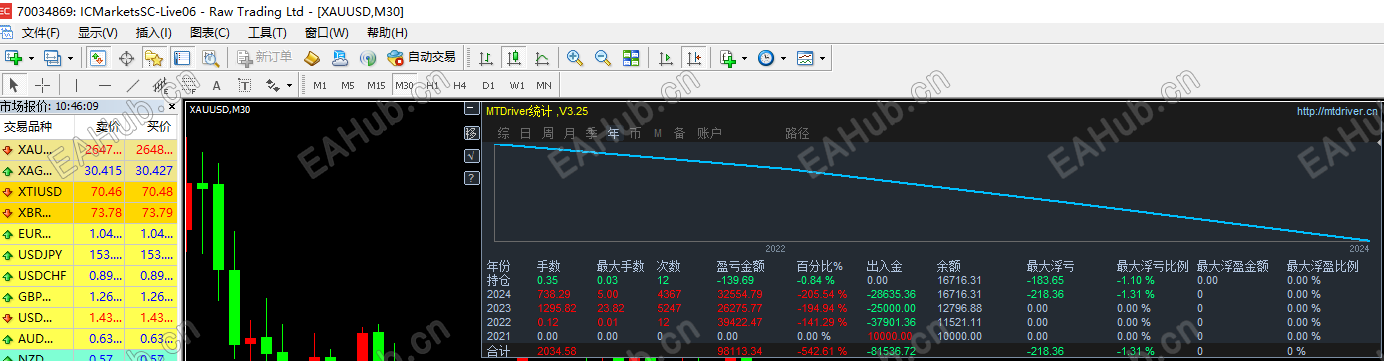This screenshot has height=361, width=1384.
Task: Switch chart to candlestick style
Action: pyautogui.click(x=514, y=57)
